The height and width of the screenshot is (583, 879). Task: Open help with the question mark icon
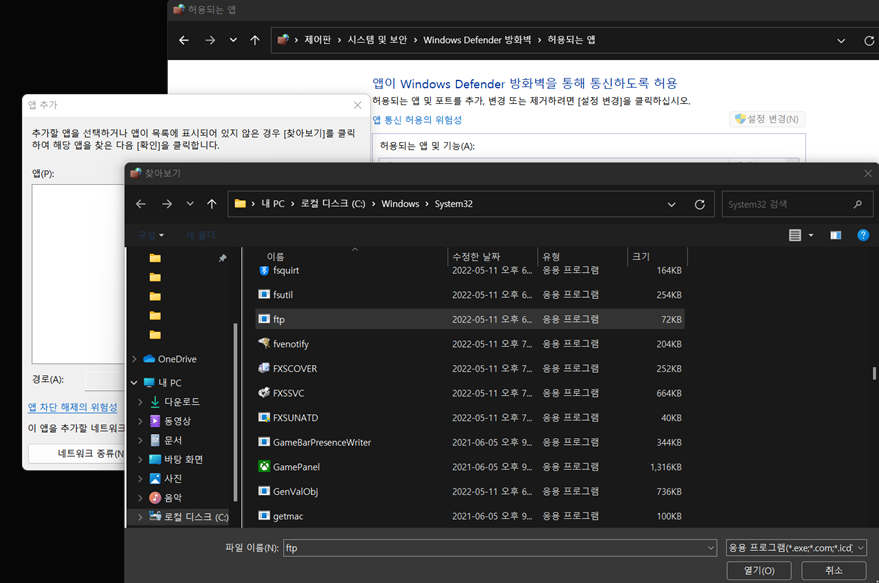[x=863, y=235]
